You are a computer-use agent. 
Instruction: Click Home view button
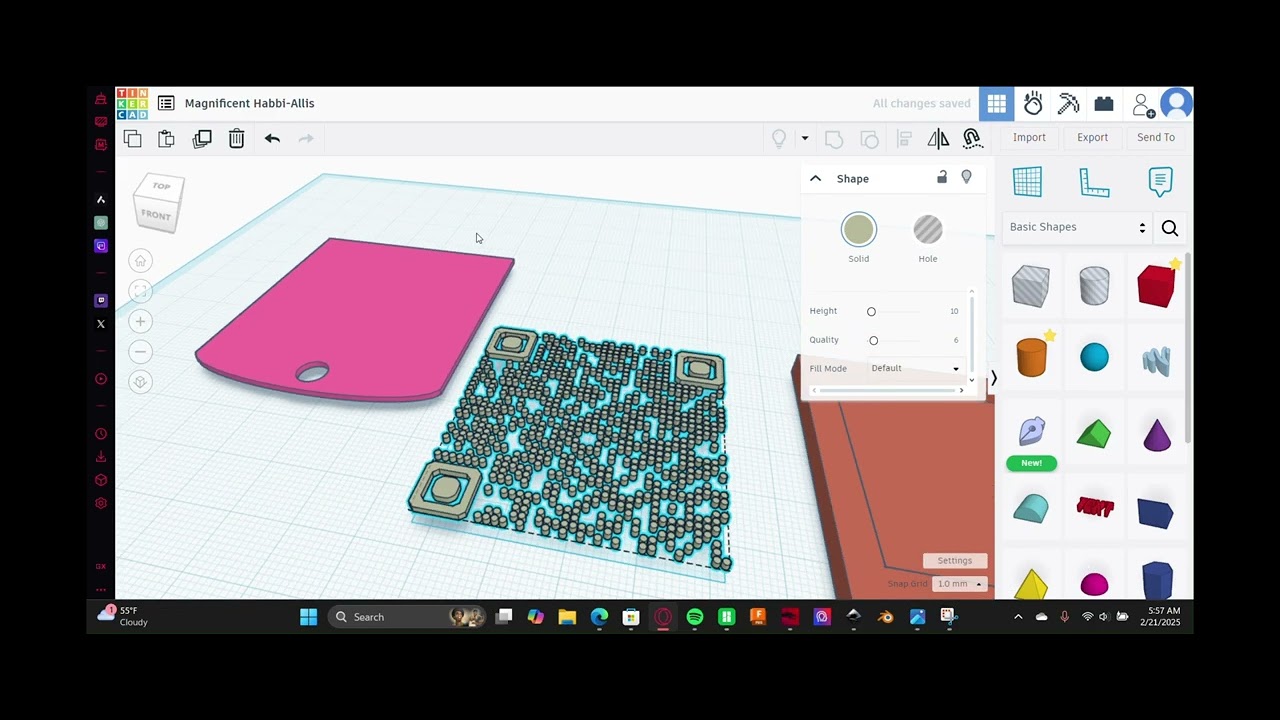pos(140,261)
